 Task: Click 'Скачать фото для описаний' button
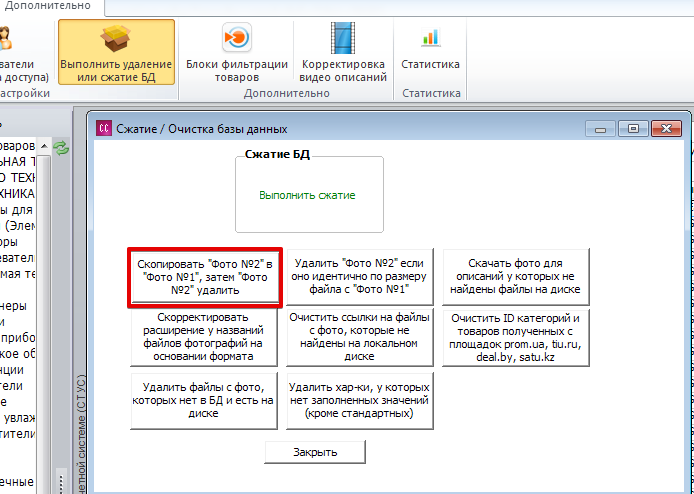click(516, 277)
